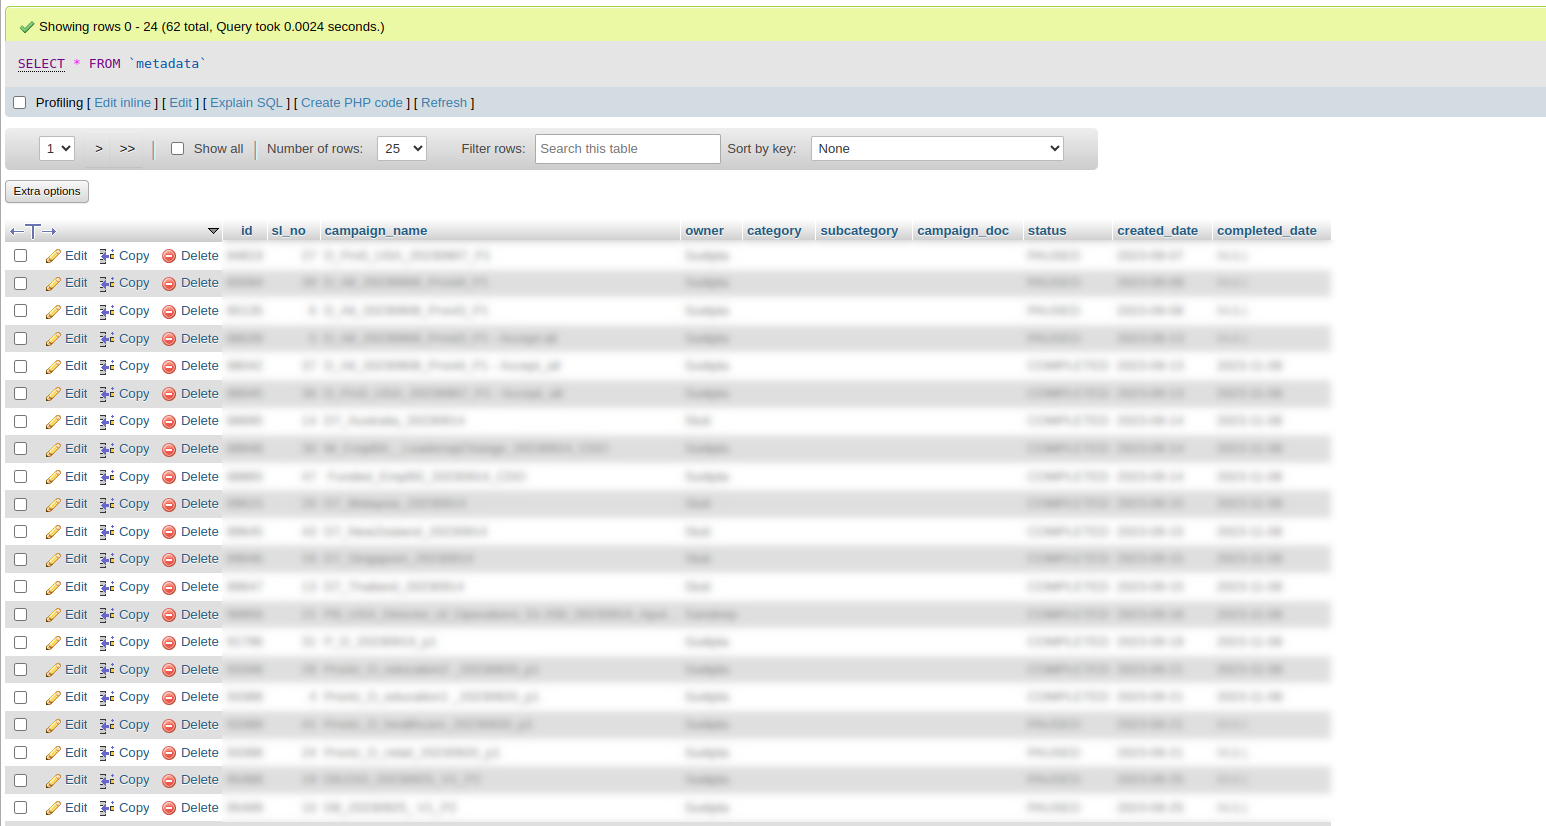Click the full-texts toggle arrows icon in the table header
The height and width of the screenshot is (826, 1546).
[33, 231]
